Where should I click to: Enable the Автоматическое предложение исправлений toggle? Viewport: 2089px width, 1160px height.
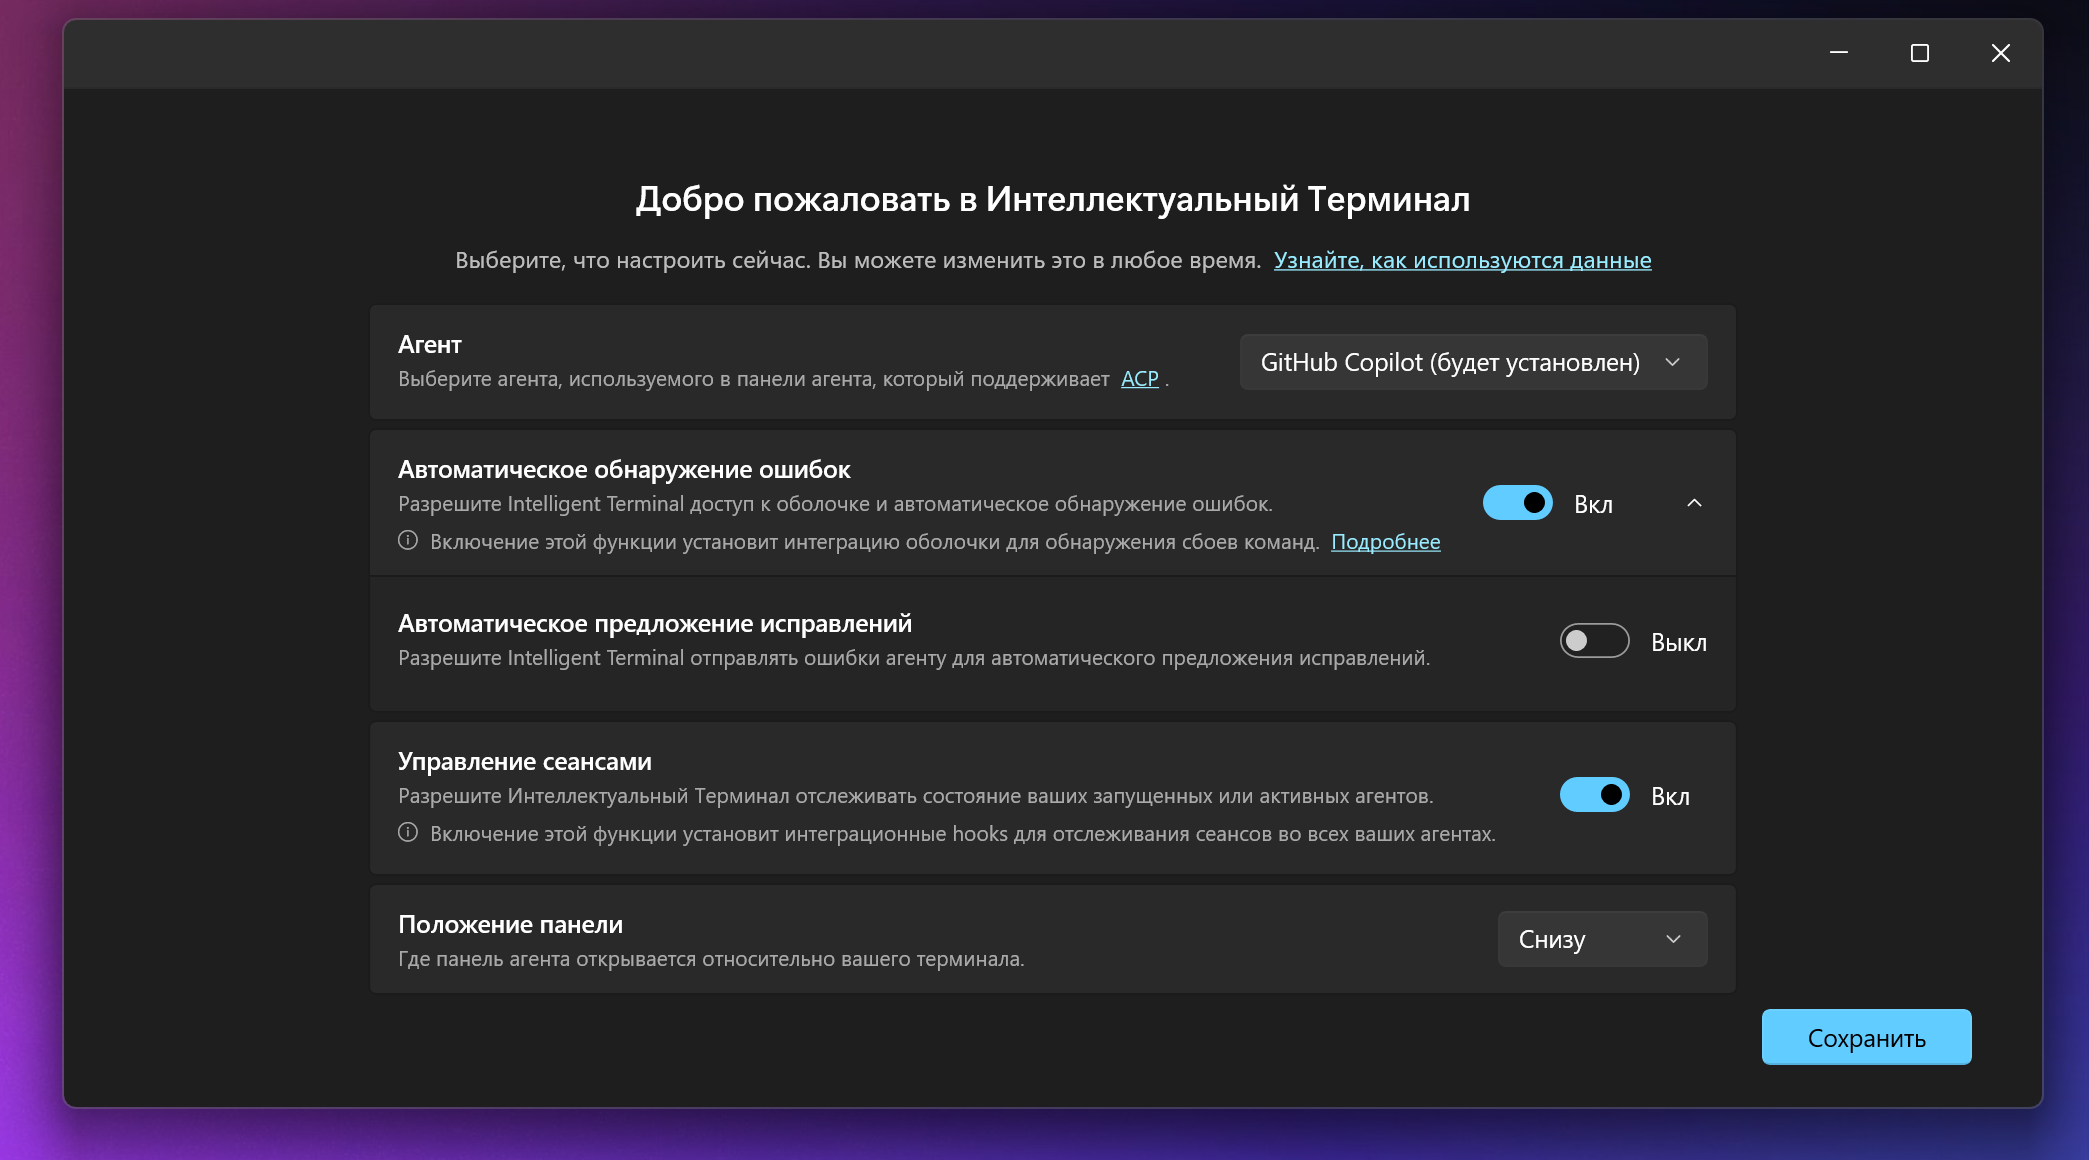click(1594, 641)
